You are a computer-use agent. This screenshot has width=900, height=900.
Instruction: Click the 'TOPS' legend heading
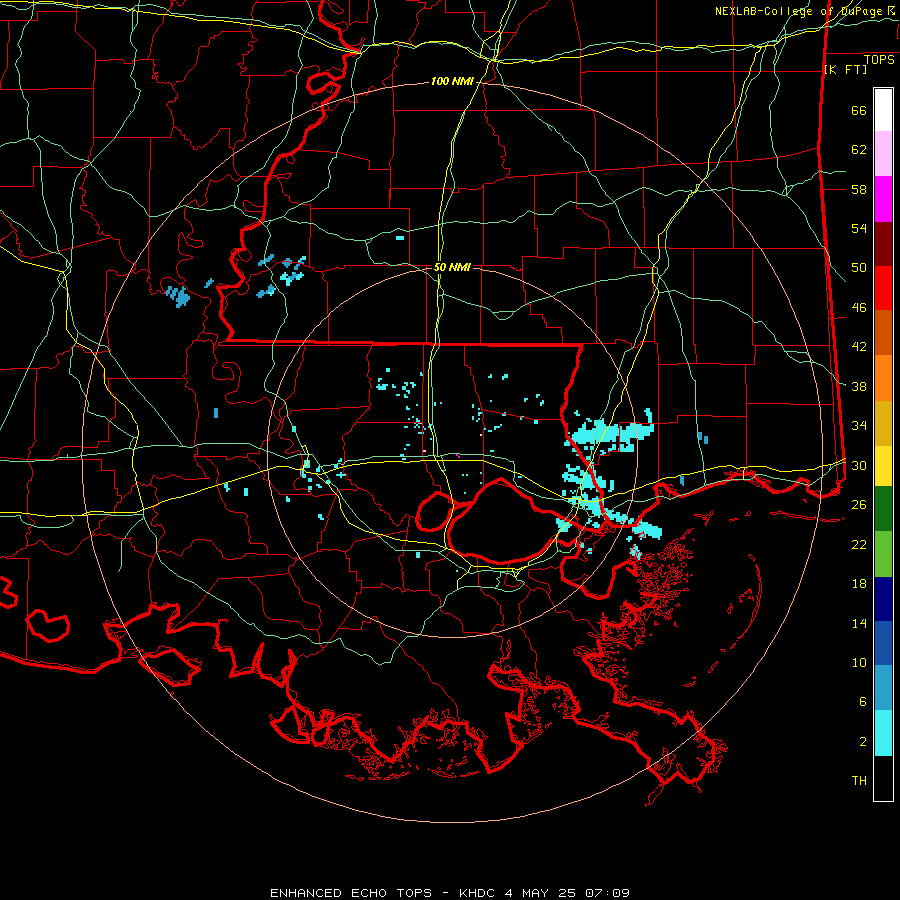click(879, 60)
